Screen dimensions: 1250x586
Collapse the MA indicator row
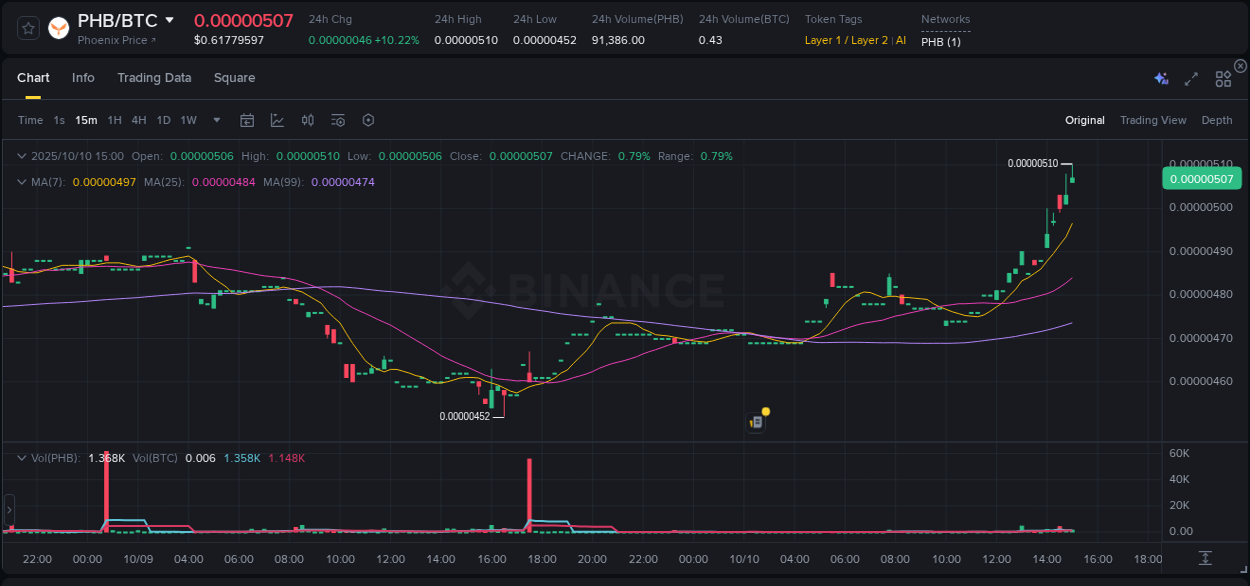click(x=21, y=182)
